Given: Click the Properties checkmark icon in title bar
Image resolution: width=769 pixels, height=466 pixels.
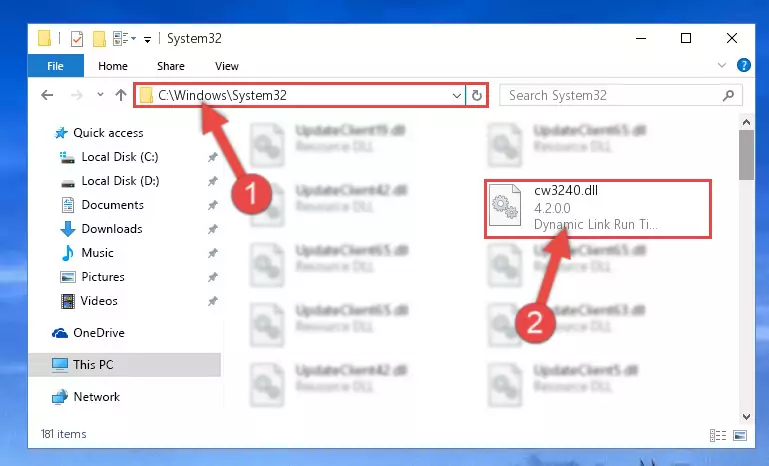Looking at the screenshot, I should (77, 39).
